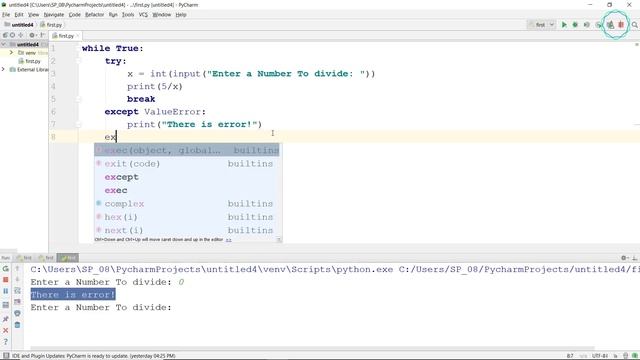Select plain 'exec' keyword completion
This screenshot has width=640, height=360.
point(187,190)
